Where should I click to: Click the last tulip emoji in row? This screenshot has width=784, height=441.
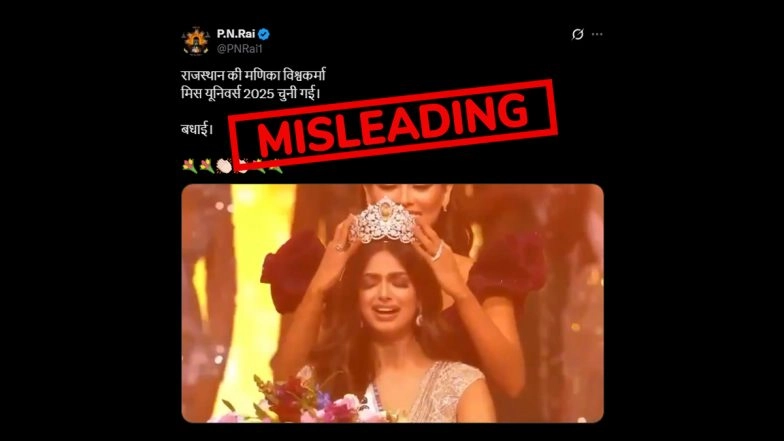pos(276,166)
